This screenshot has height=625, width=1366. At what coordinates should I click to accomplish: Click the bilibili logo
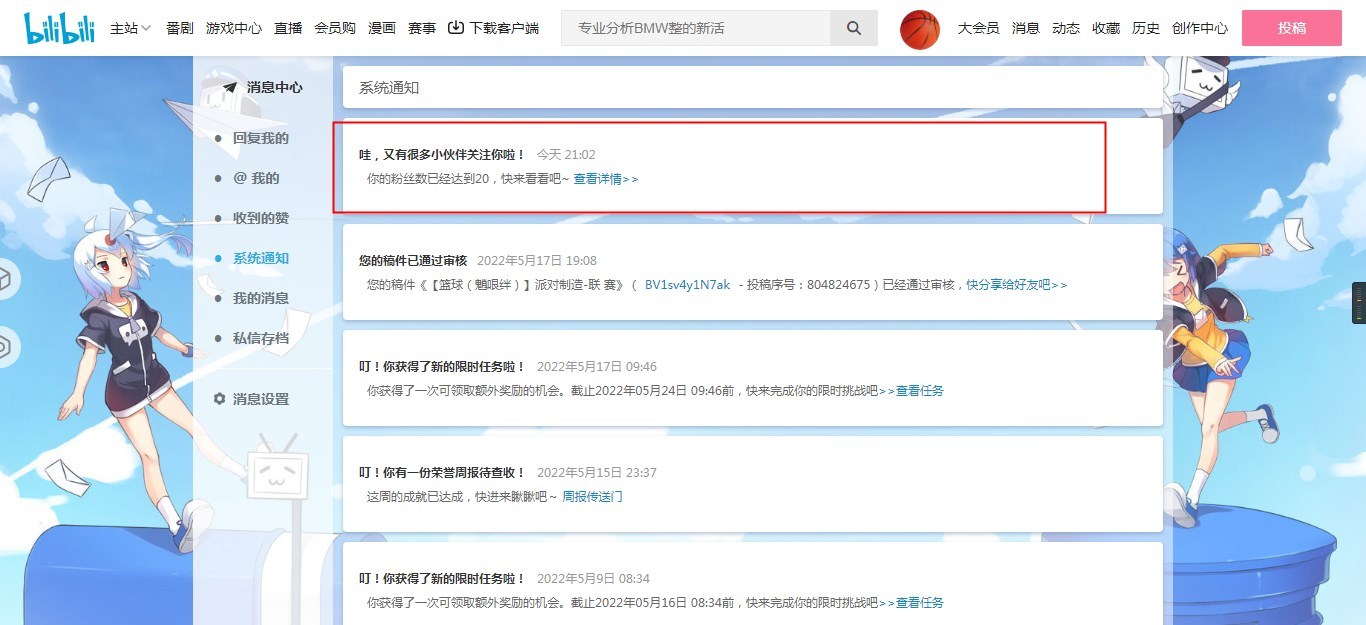(x=59, y=28)
